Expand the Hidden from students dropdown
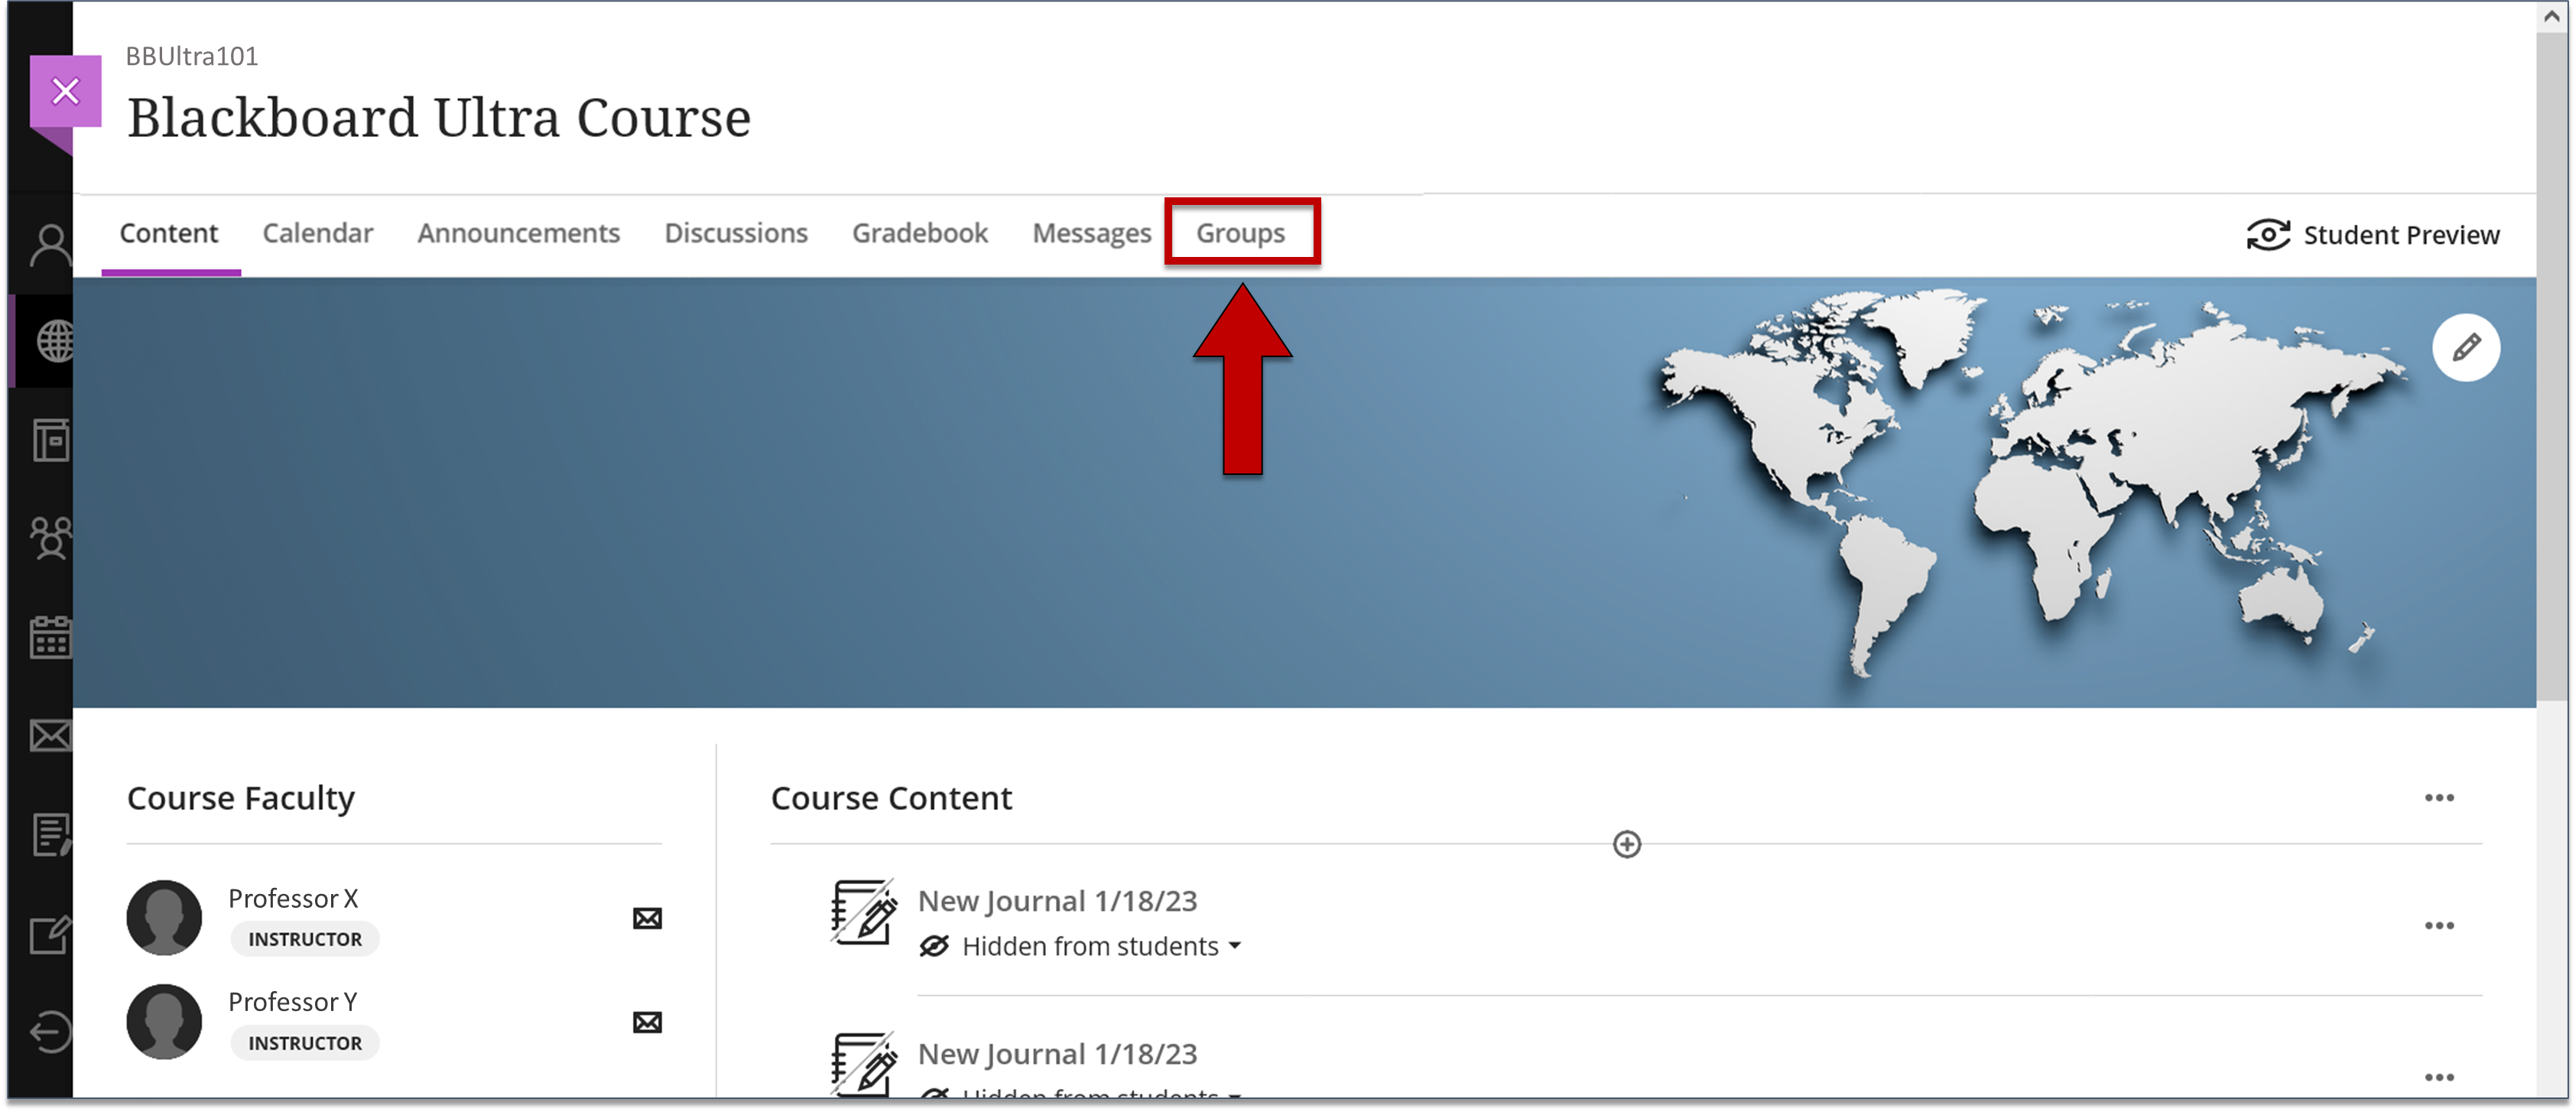2576x1112 pixels. 1235,946
